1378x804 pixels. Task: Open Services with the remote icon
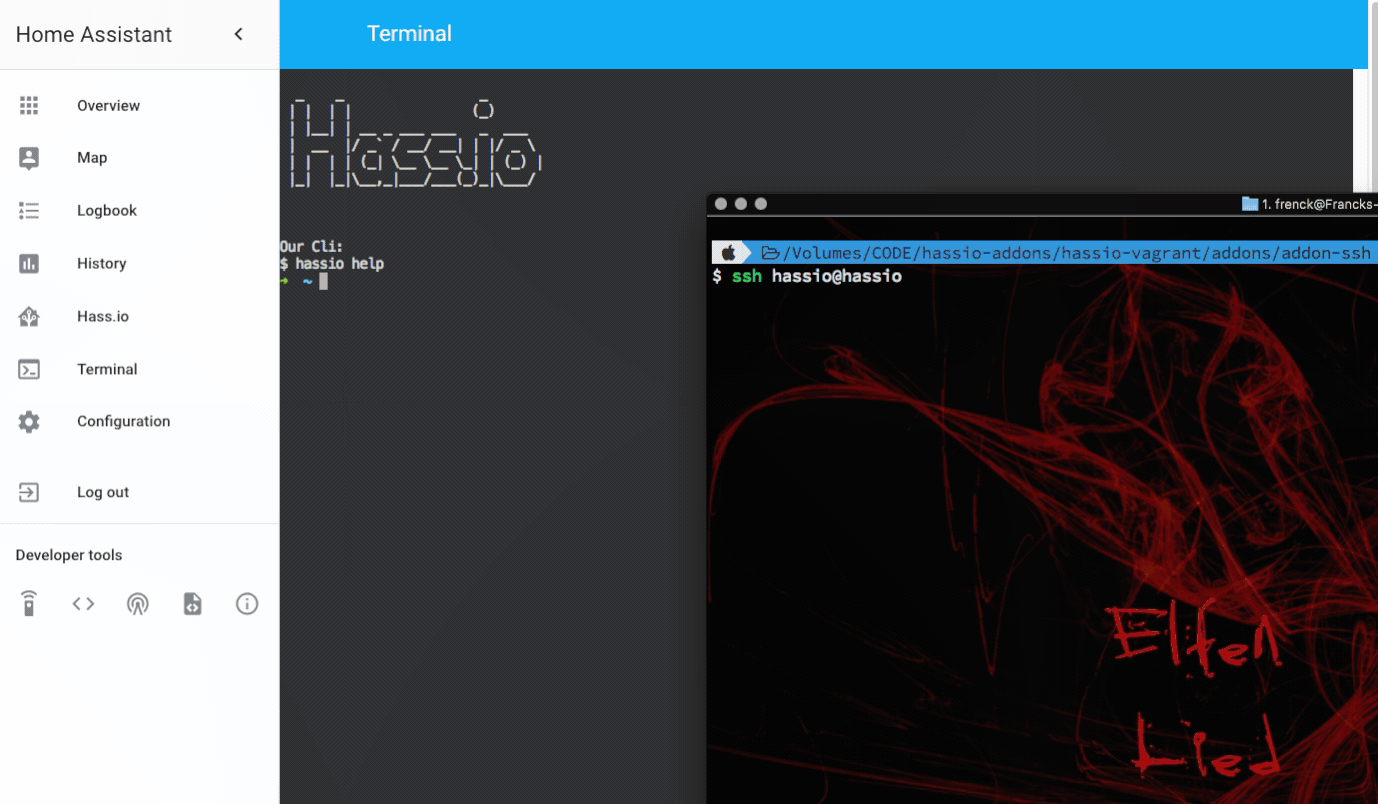(29, 603)
